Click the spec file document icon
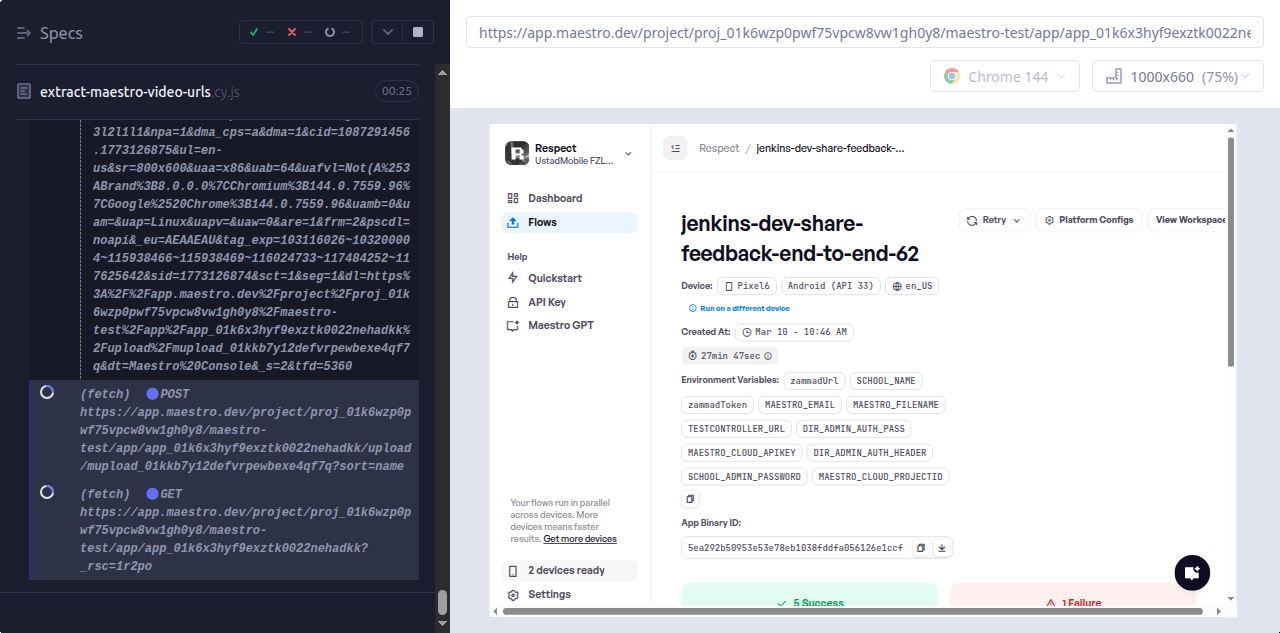 (x=24, y=92)
